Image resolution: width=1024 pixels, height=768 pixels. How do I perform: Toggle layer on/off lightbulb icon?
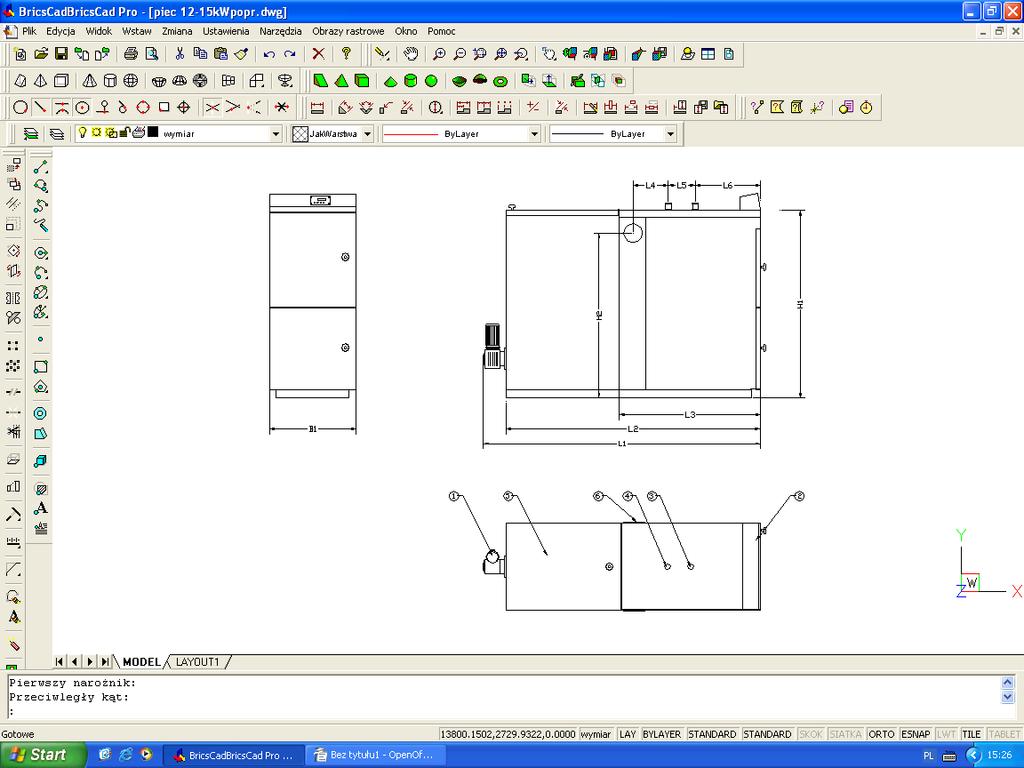[82, 133]
